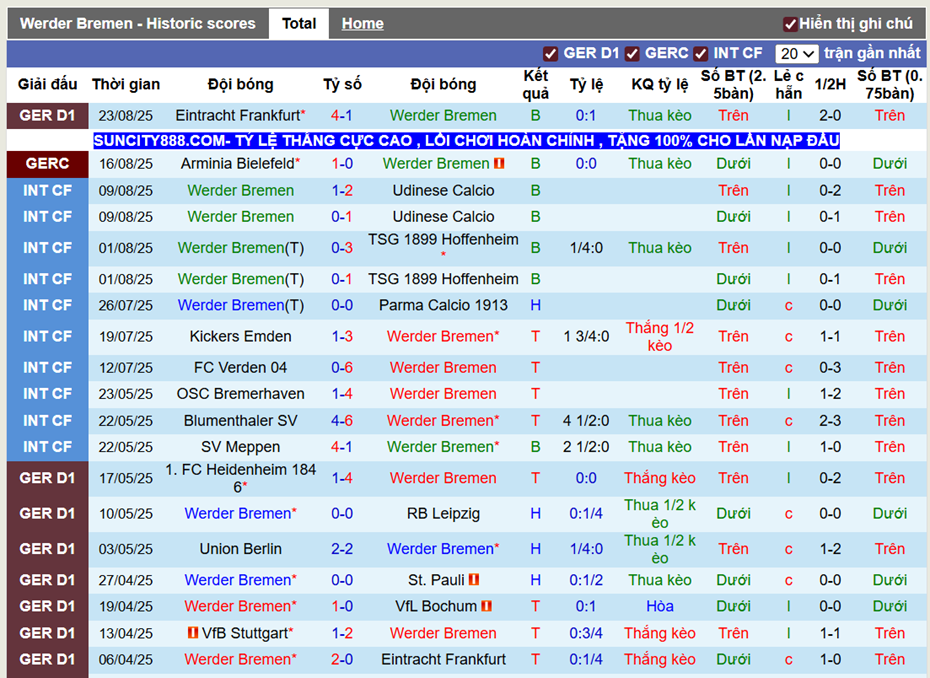This screenshot has width=930, height=678.
Task: Open OSC Bremerhaven team link
Action: (x=240, y=394)
